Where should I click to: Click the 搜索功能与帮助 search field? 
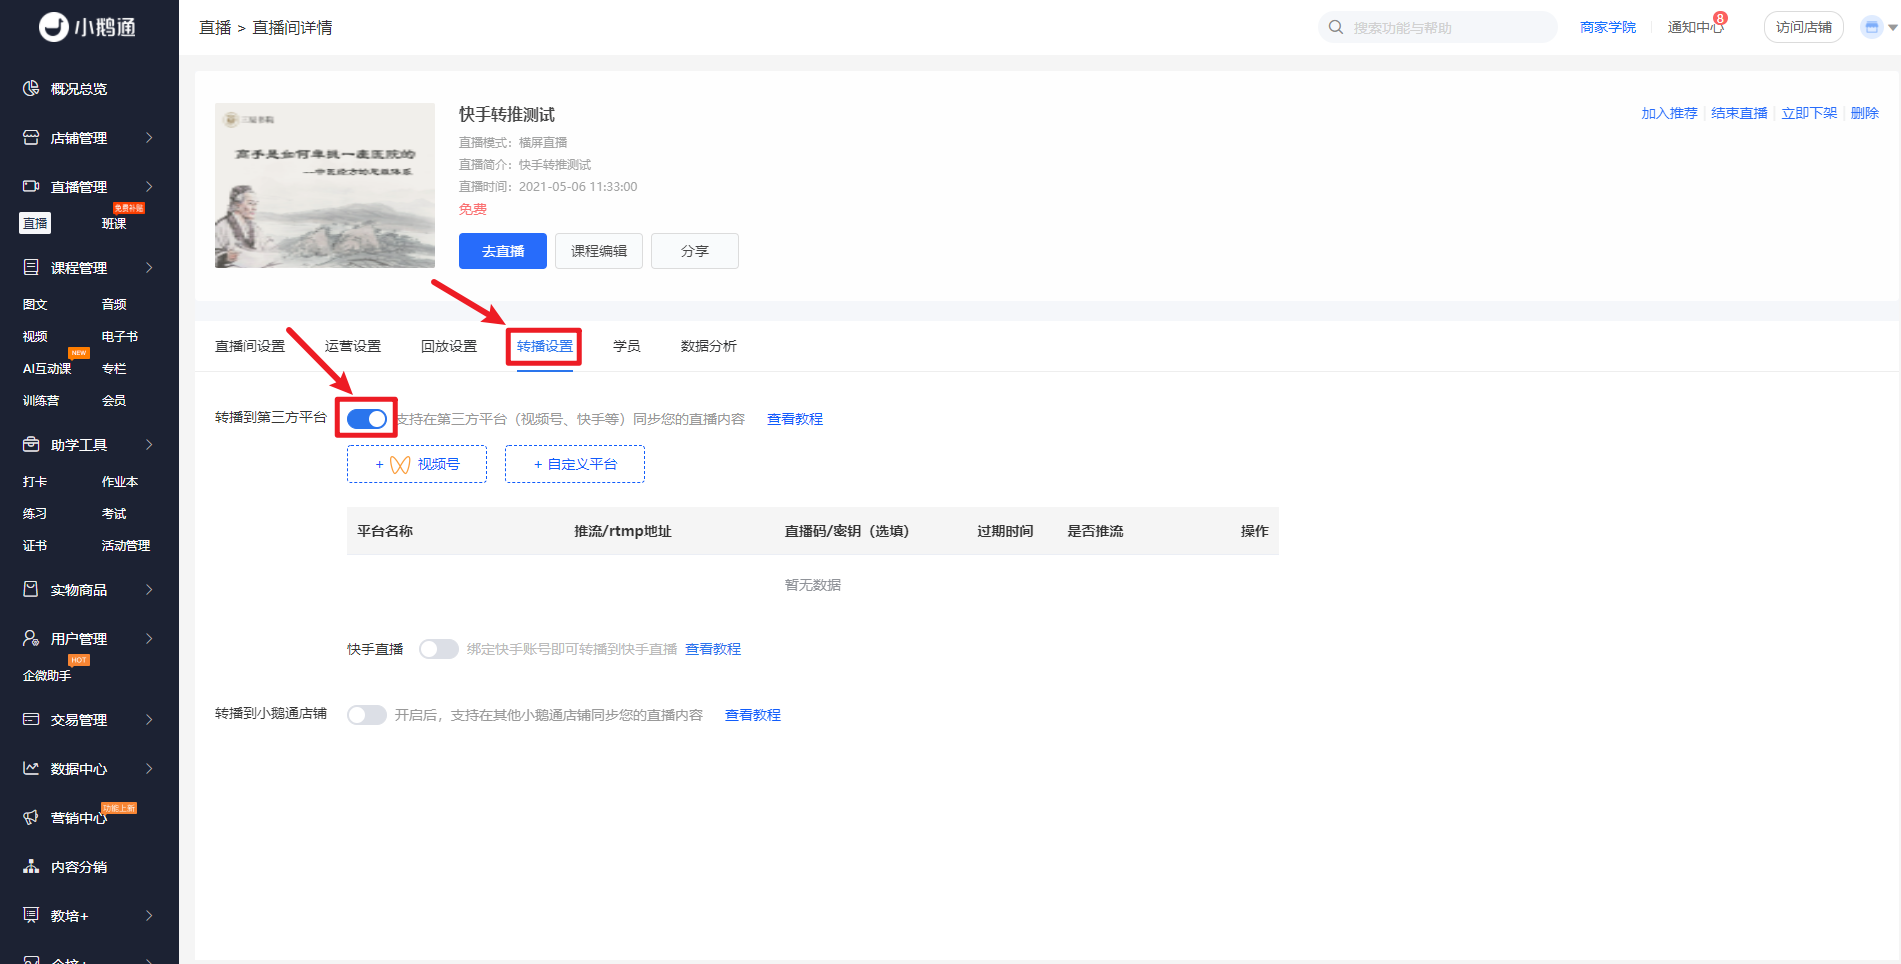click(x=1438, y=28)
